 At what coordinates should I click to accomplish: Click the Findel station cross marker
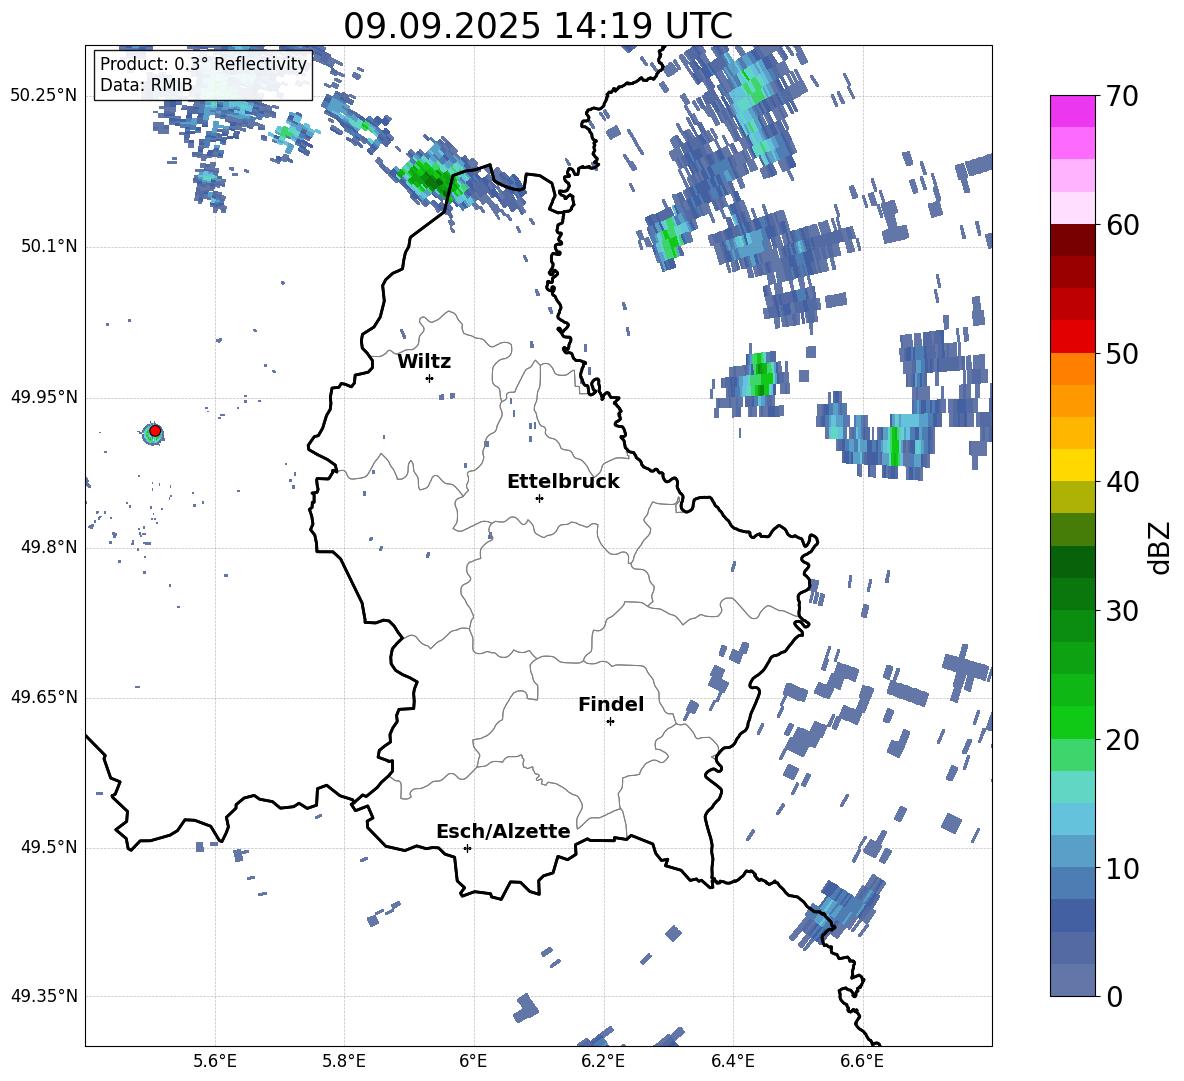click(x=610, y=722)
